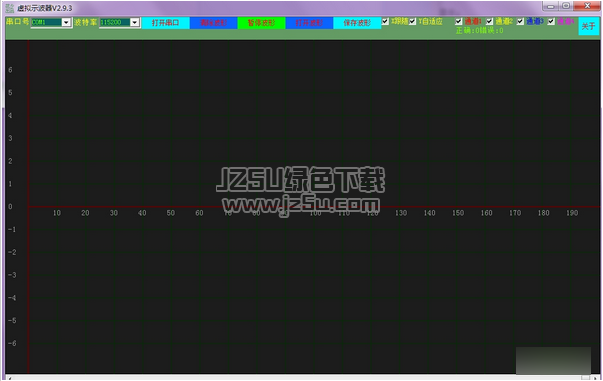Maximize the 虚拟示波器 window
Screen dimensions: 603x381
coord(566,6)
